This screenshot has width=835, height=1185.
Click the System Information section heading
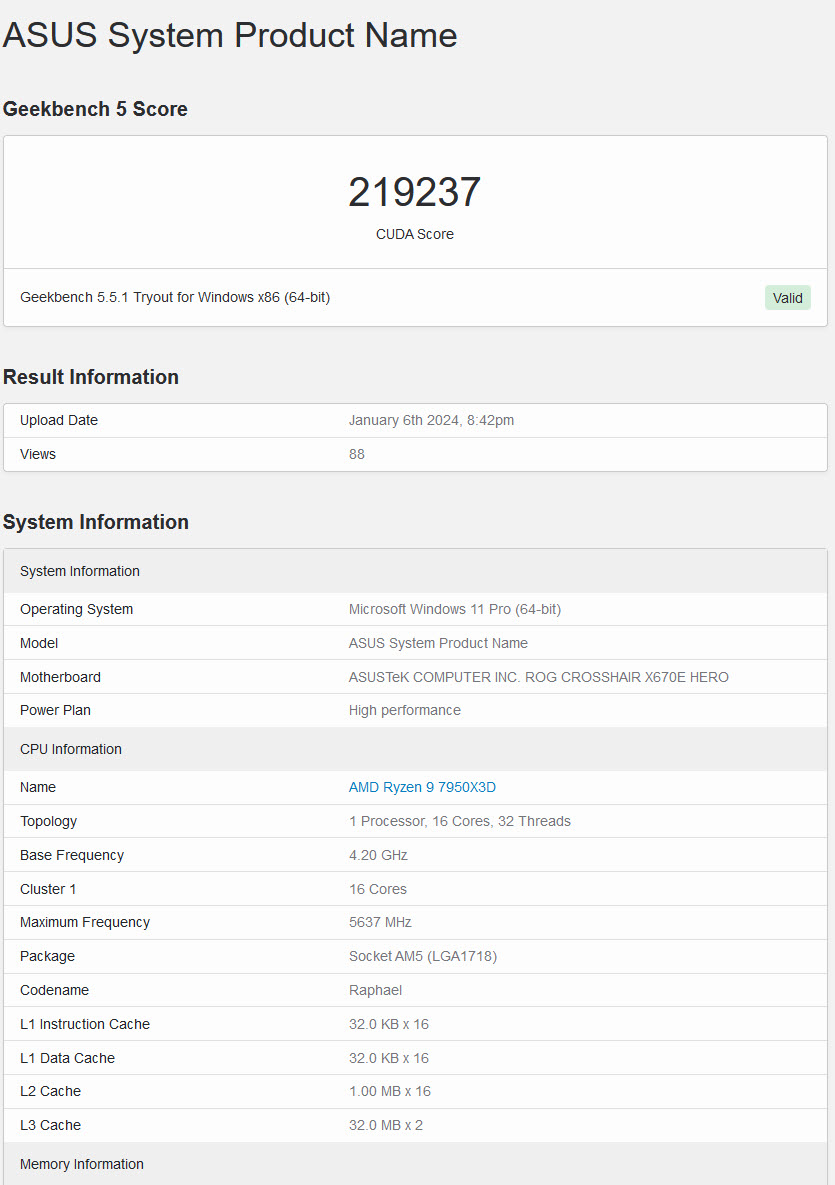coord(96,522)
